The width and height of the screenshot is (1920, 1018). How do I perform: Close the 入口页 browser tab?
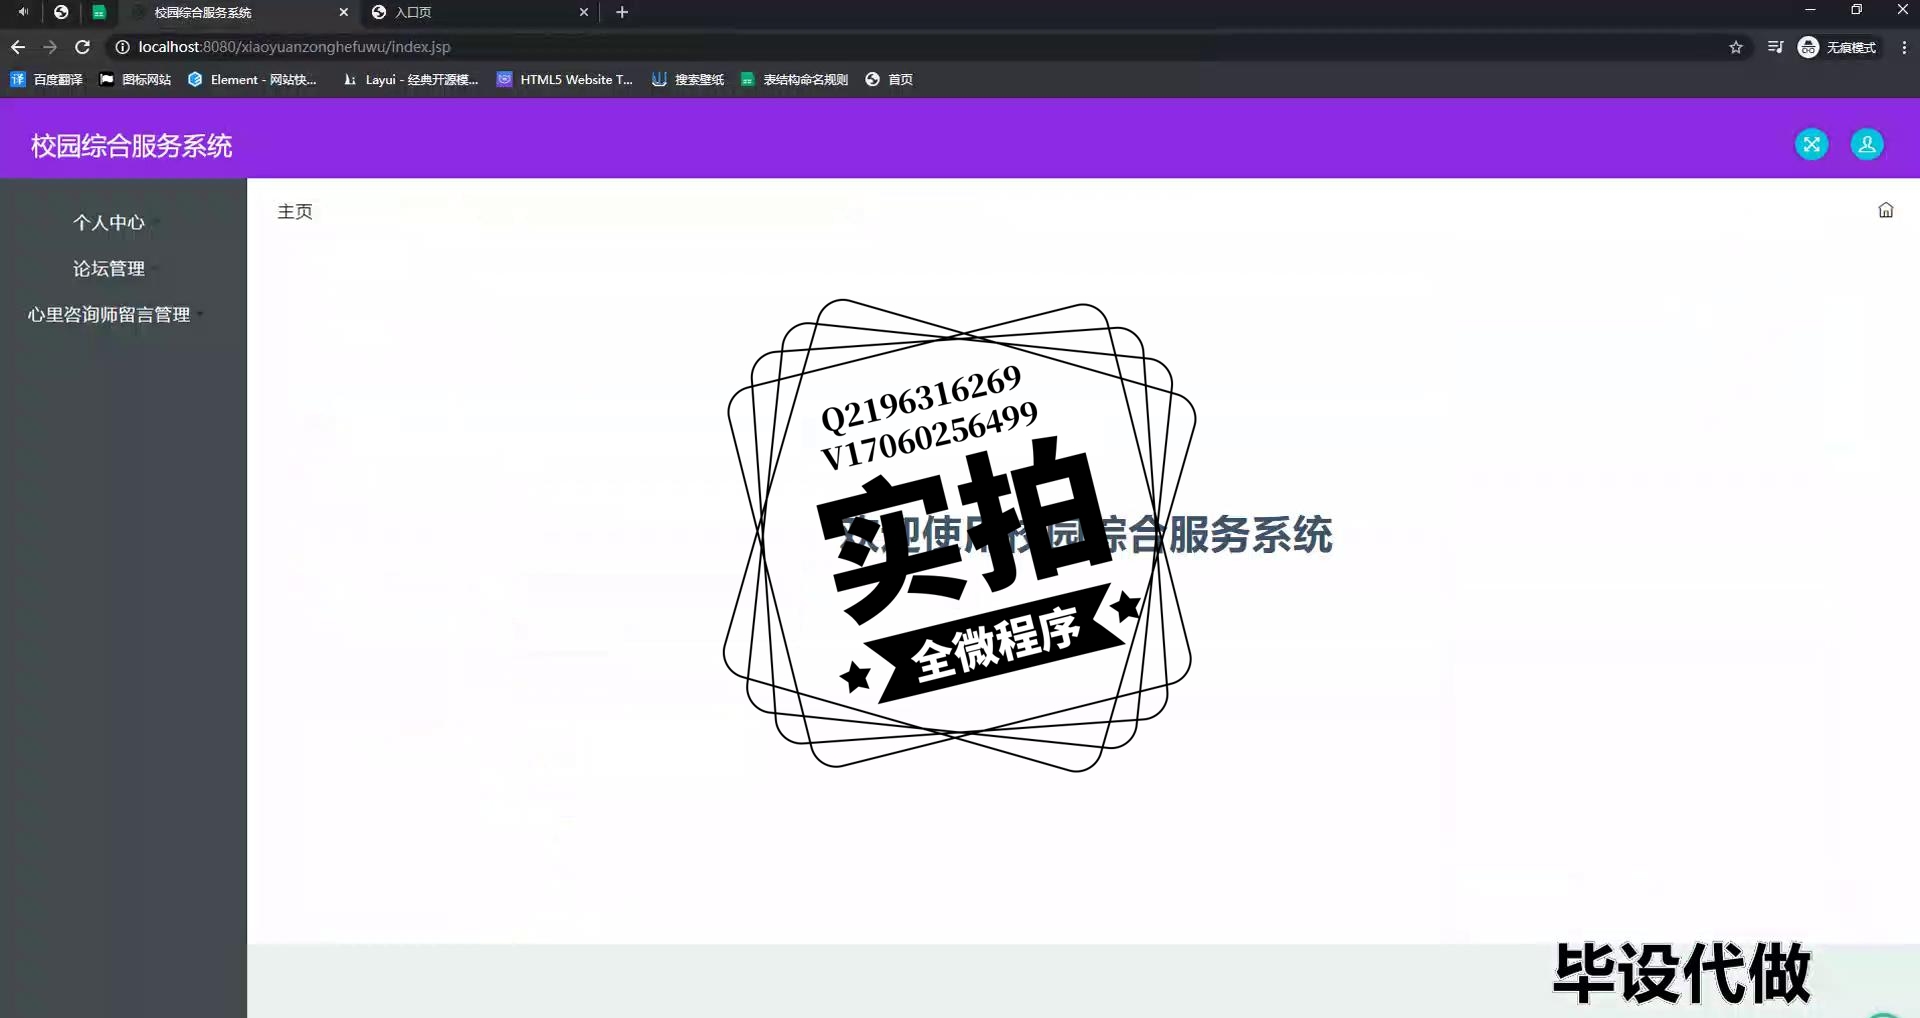click(x=584, y=12)
